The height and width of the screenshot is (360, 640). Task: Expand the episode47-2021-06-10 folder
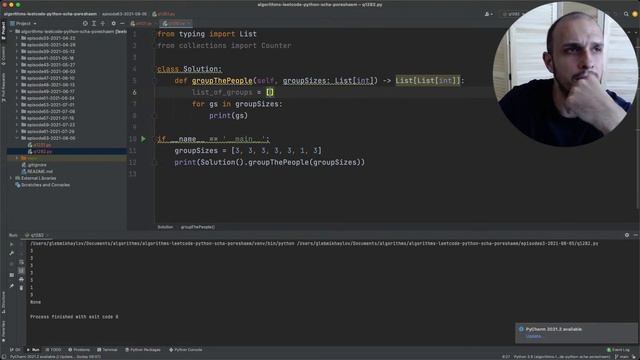pos(17,78)
